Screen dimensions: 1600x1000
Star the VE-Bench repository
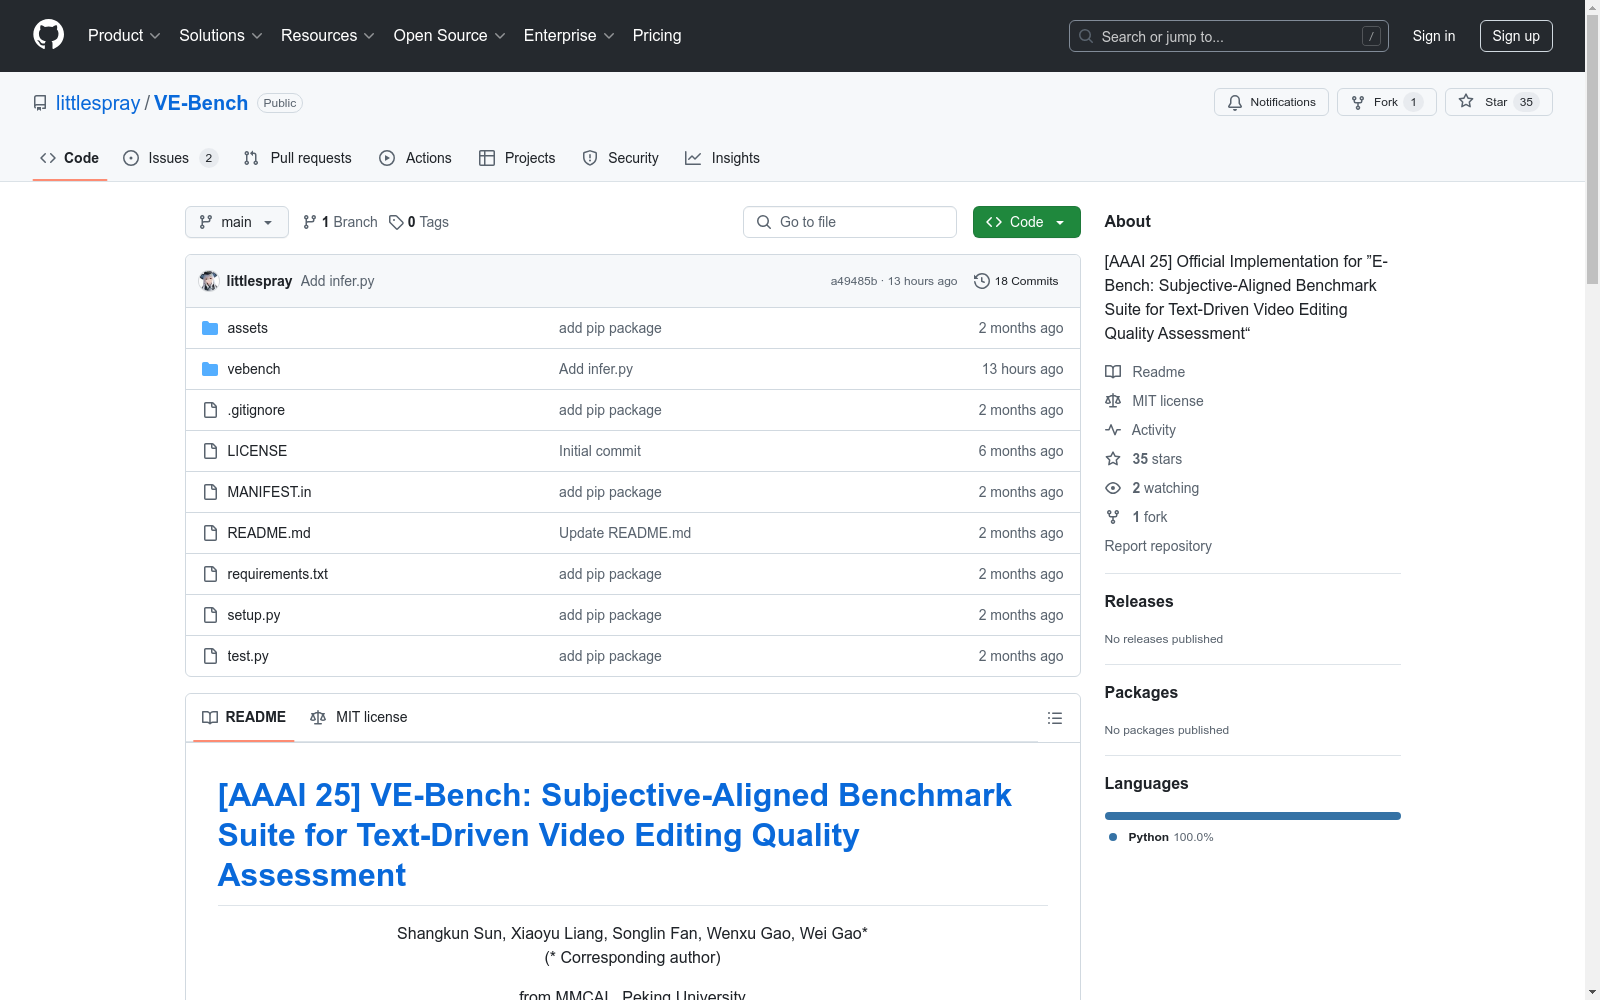point(1498,102)
